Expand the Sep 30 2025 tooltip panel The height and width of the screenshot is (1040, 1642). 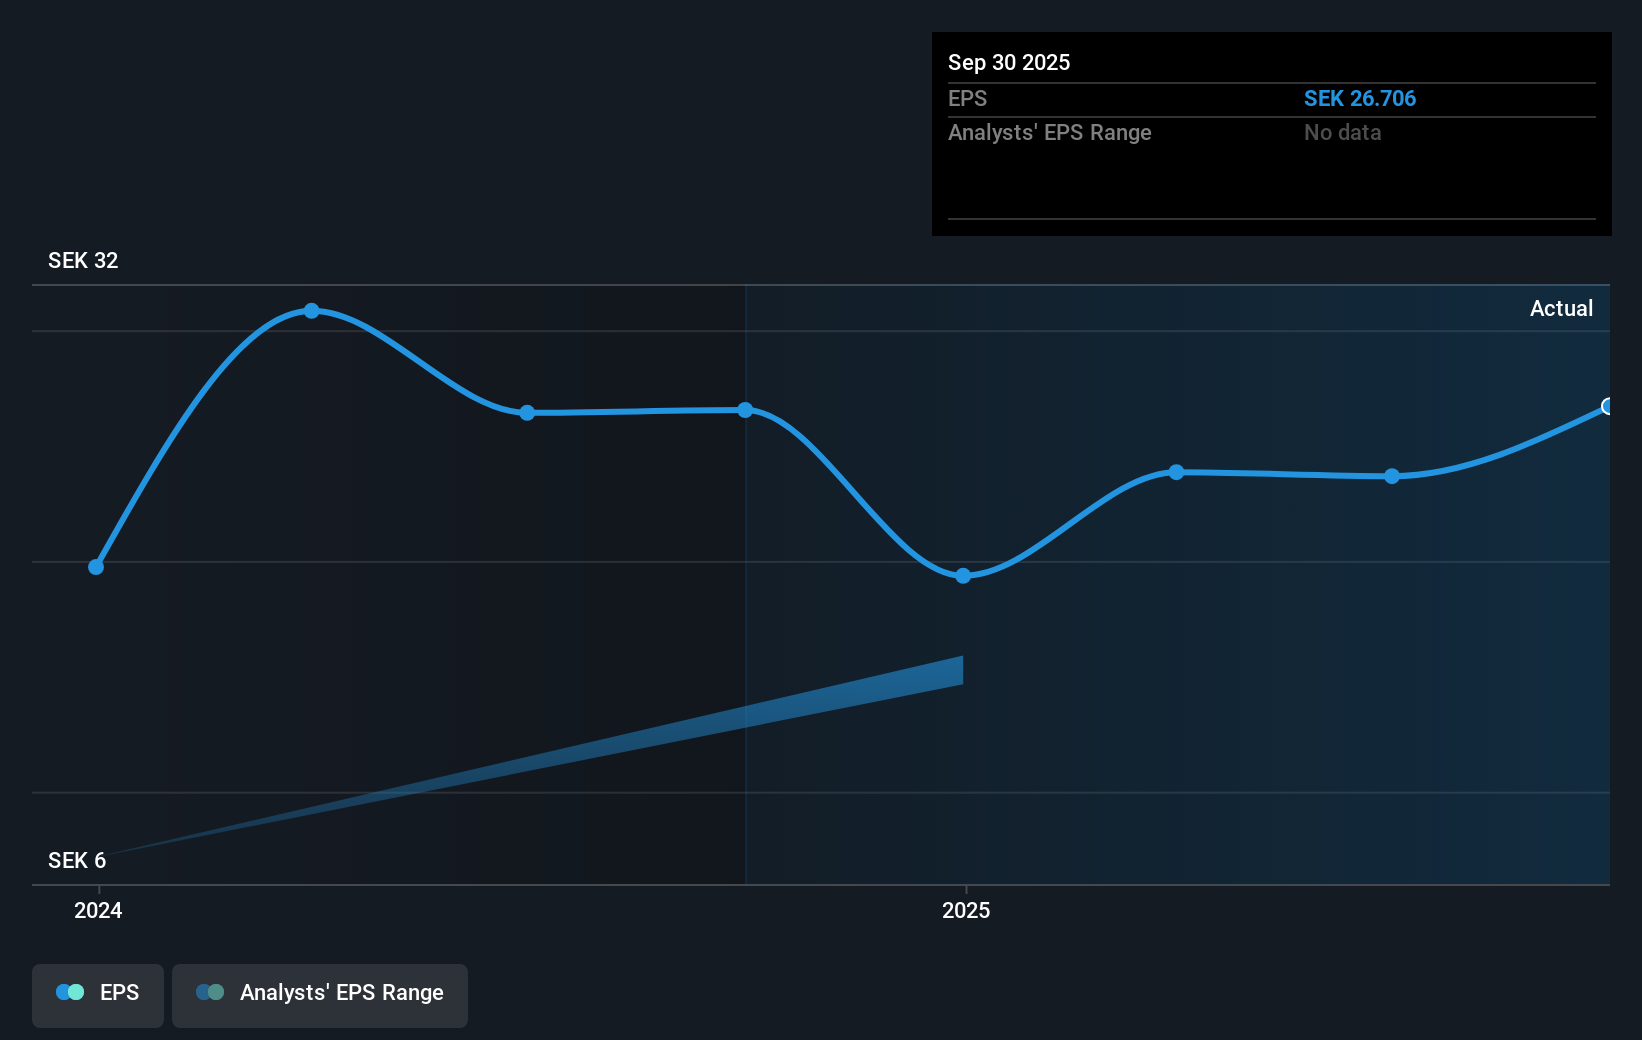[x=1009, y=62]
